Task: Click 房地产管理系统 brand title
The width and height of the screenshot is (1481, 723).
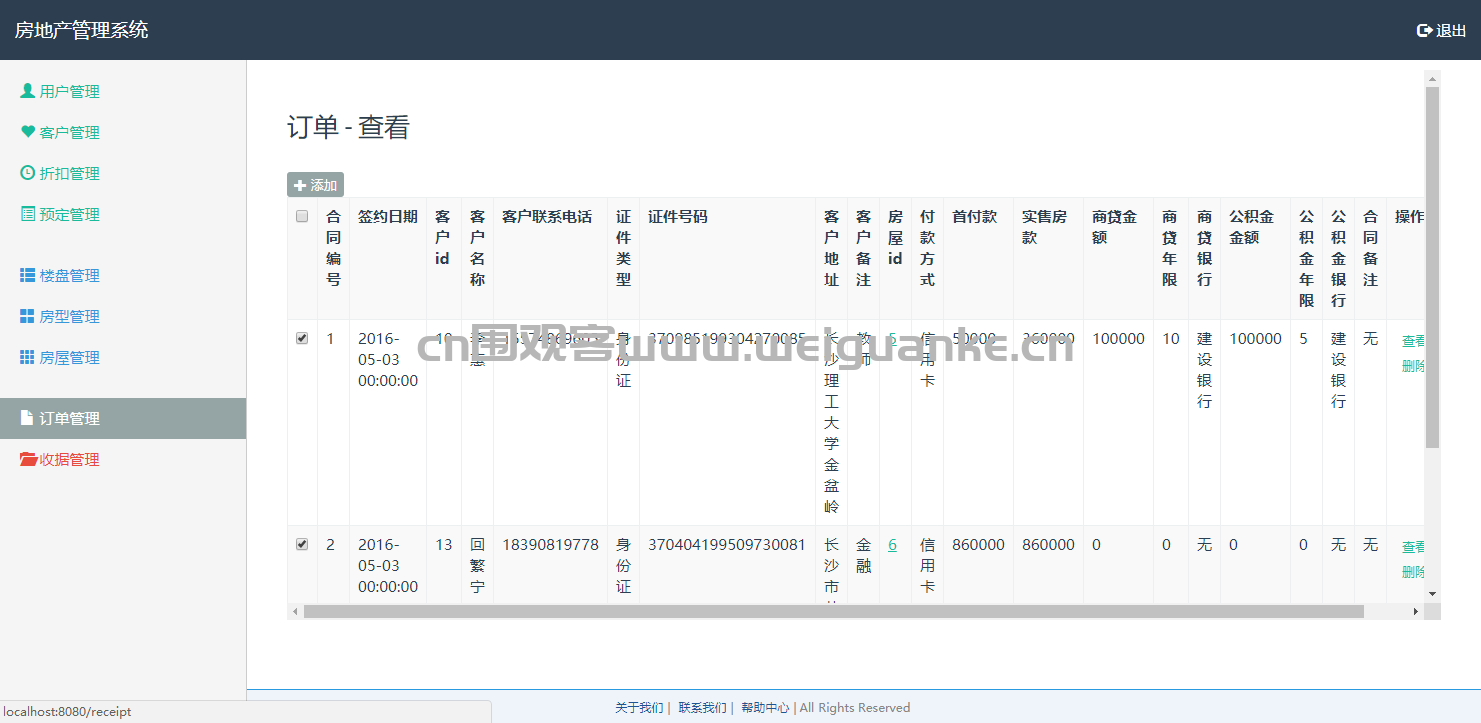Action: [x=81, y=30]
